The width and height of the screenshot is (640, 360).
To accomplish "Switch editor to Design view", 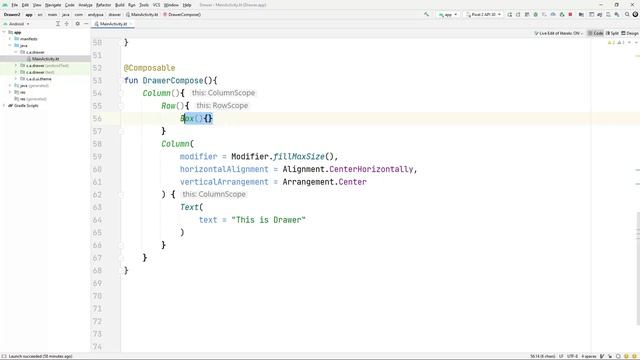I will point(629,33).
